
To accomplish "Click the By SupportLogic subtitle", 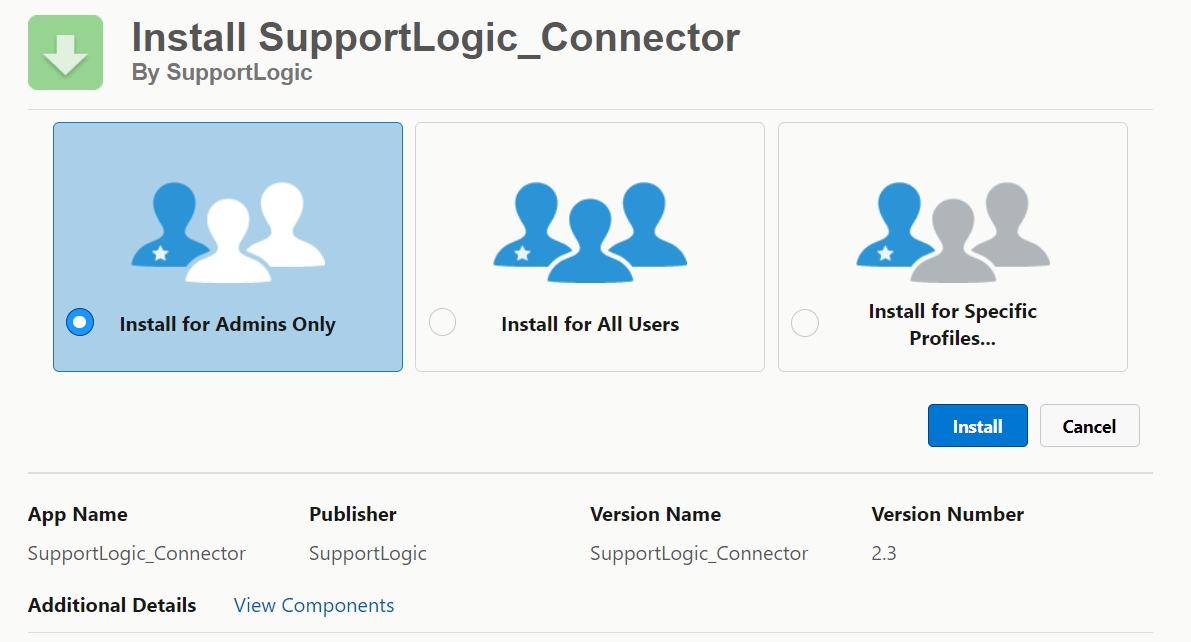I will point(222,72).
